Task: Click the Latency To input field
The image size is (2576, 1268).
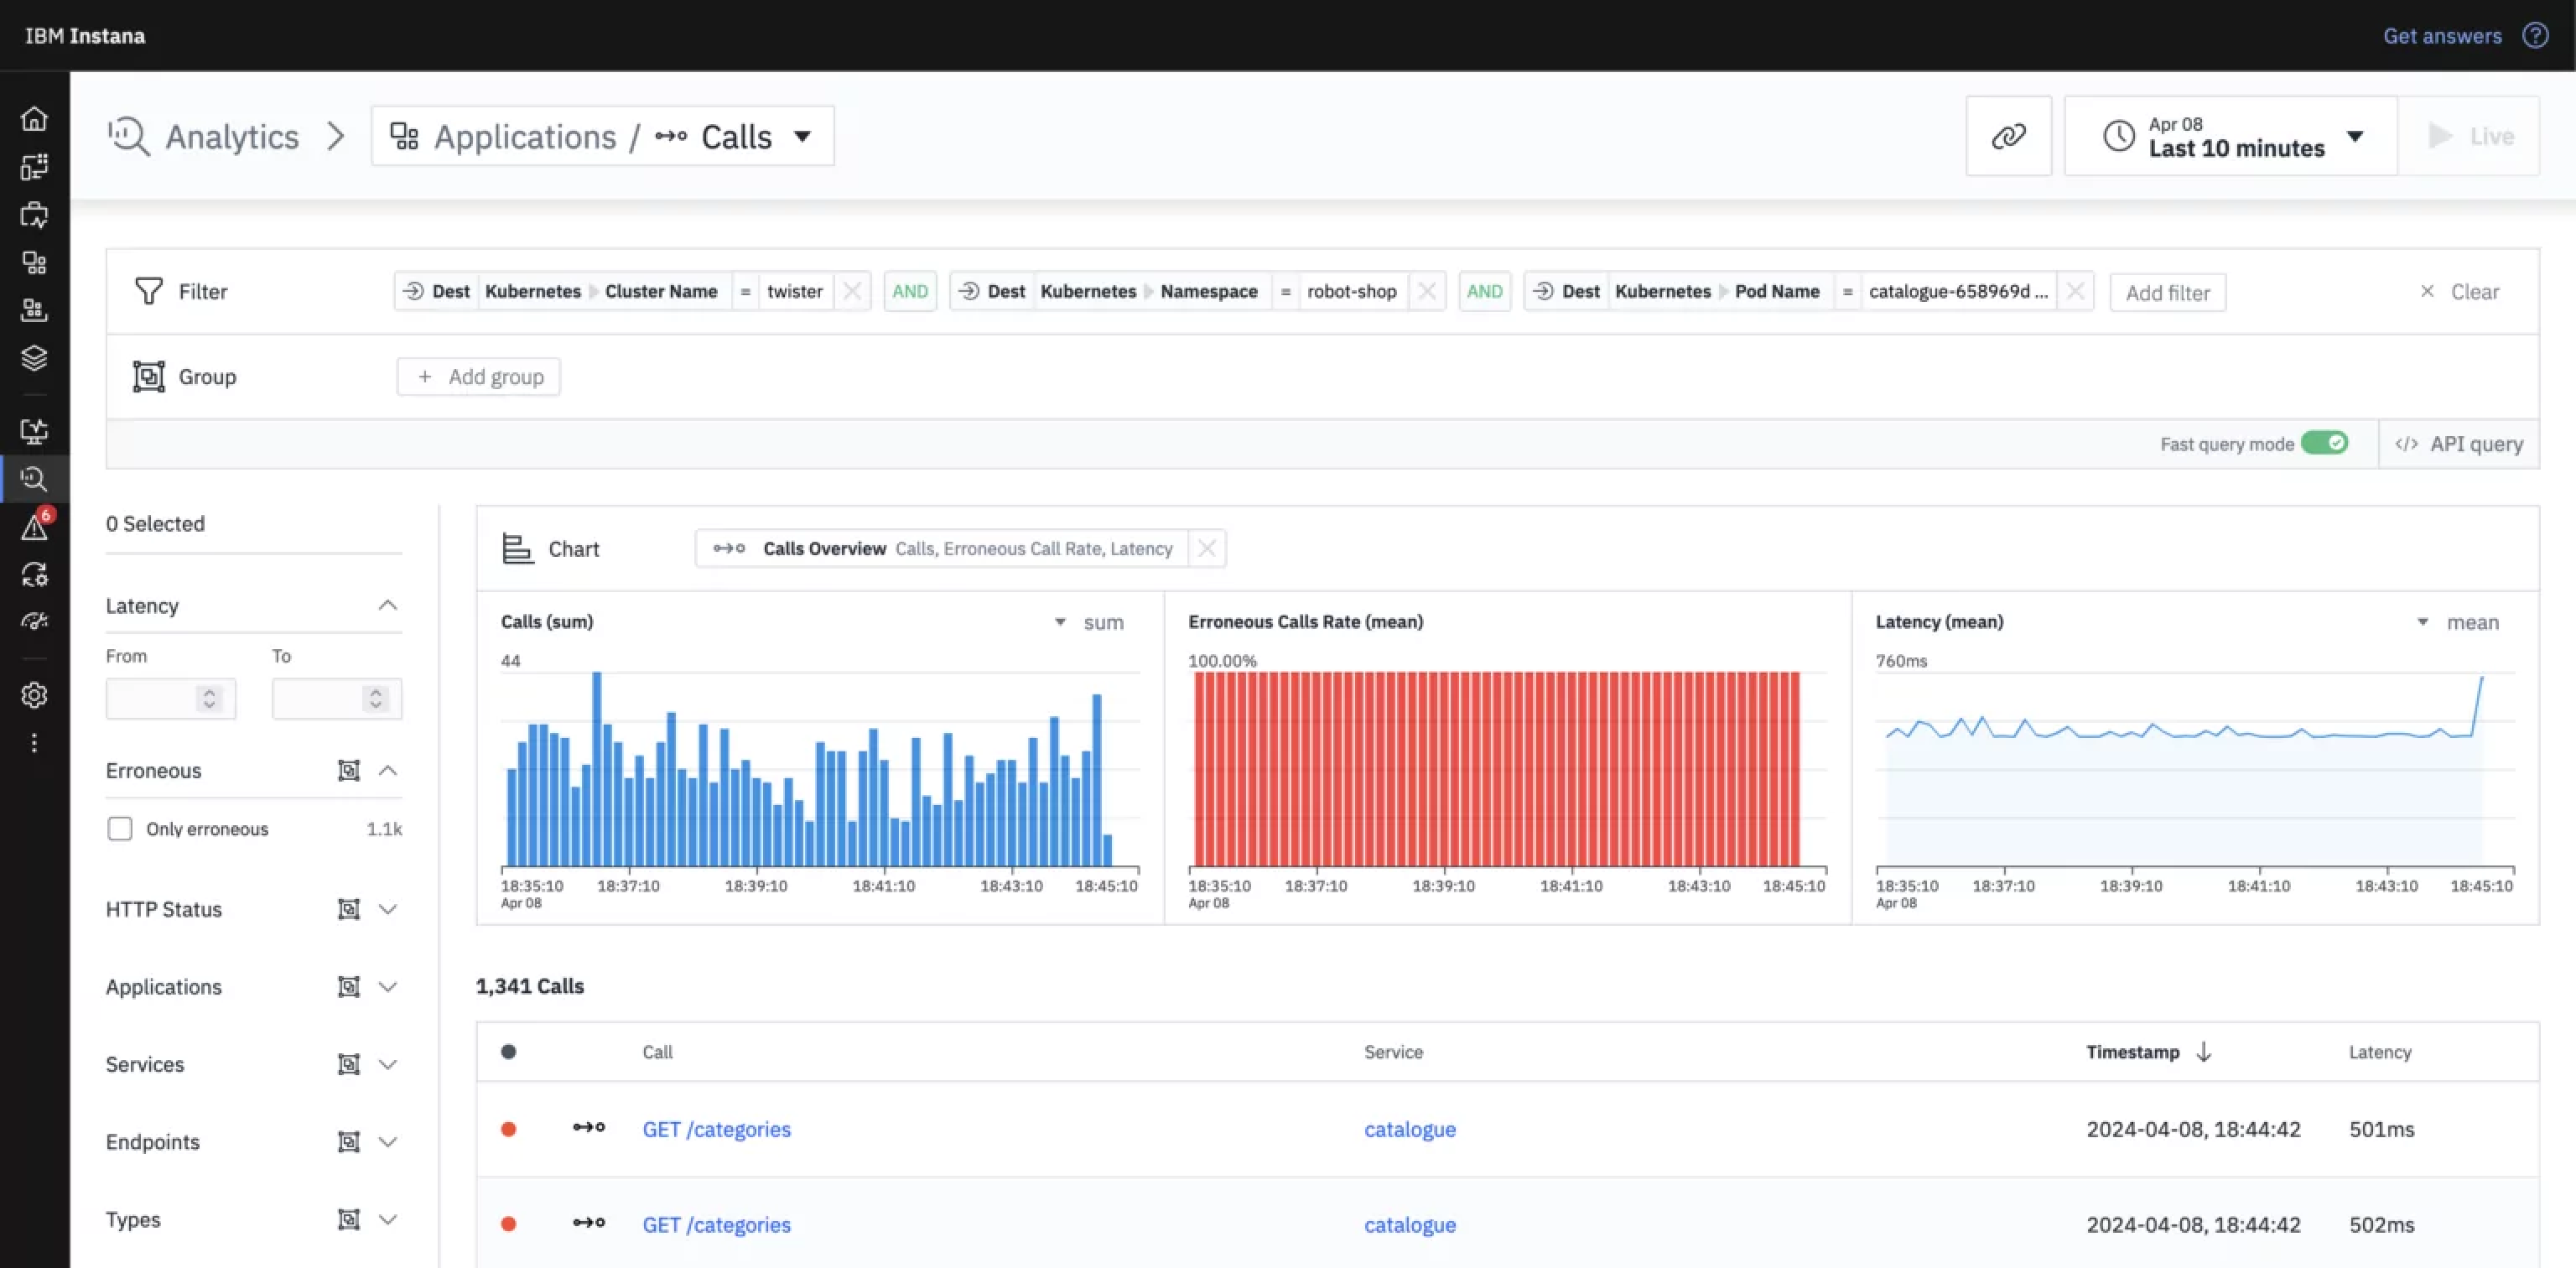Action: 337,698
